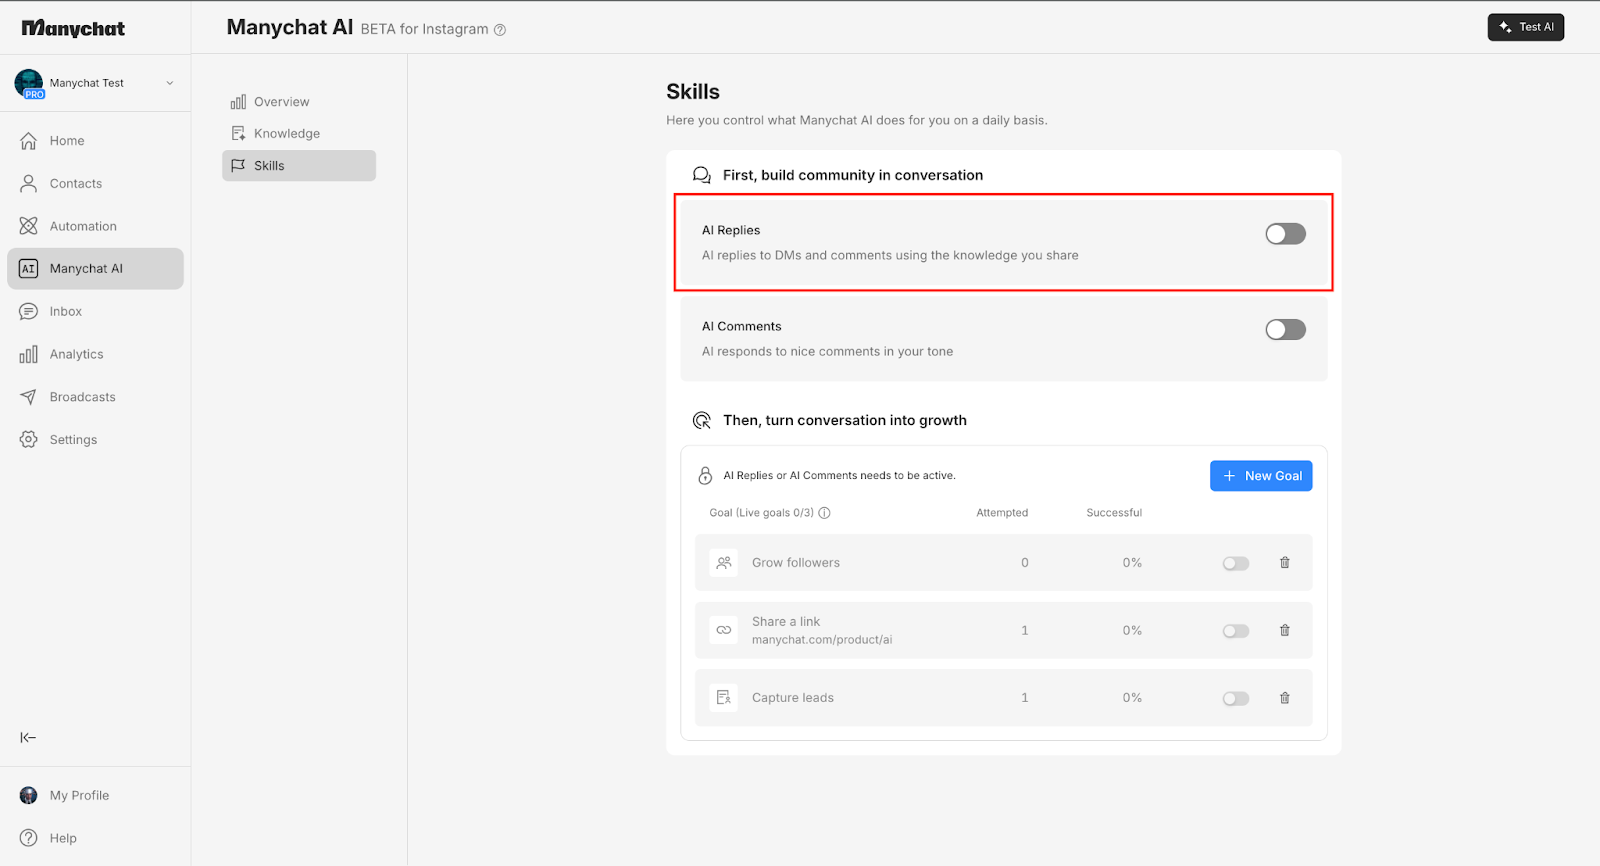Screen dimensions: 1600x866
Task: Click the Manychat logo
Action: tap(73, 28)
